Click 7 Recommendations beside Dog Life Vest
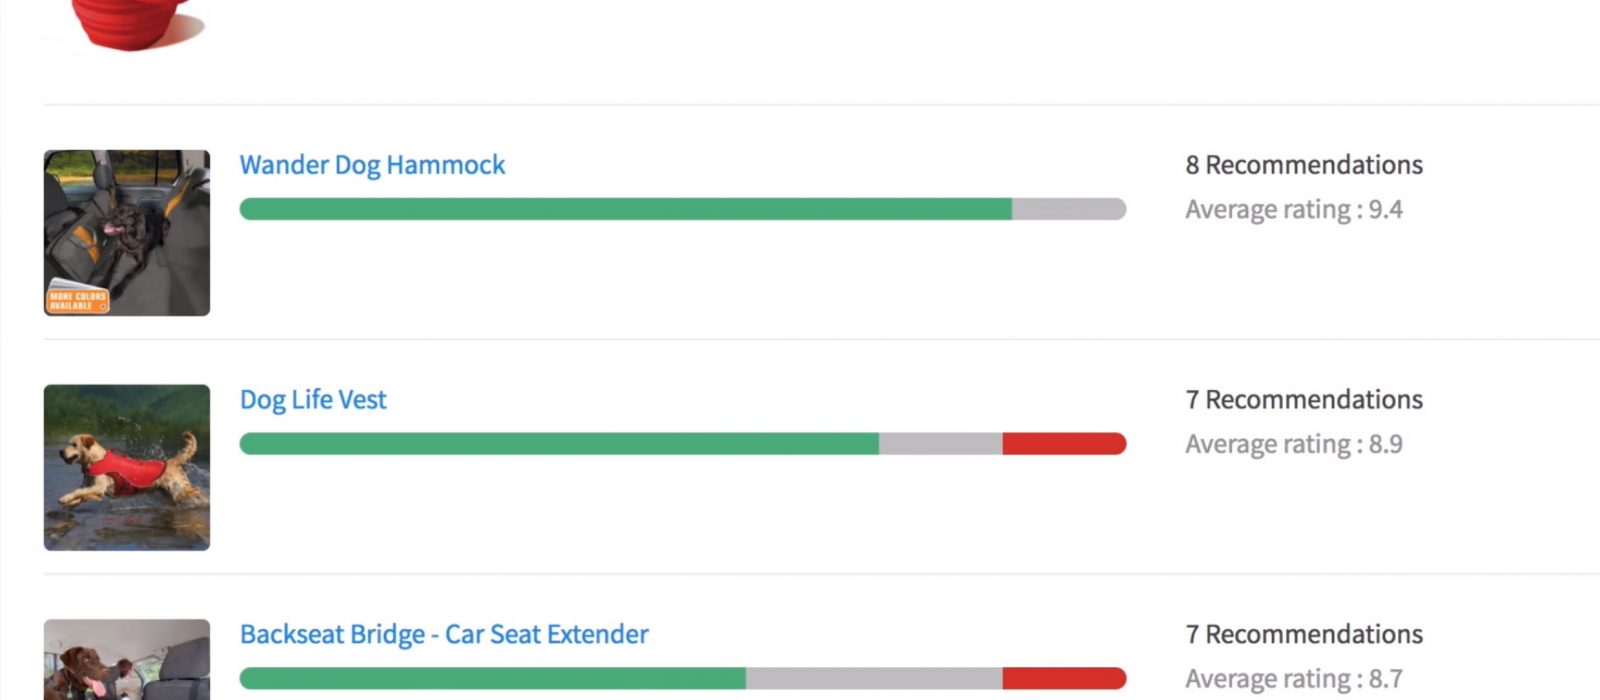The width and height of the screenshot is (1600, 700). coord(1304,400)
